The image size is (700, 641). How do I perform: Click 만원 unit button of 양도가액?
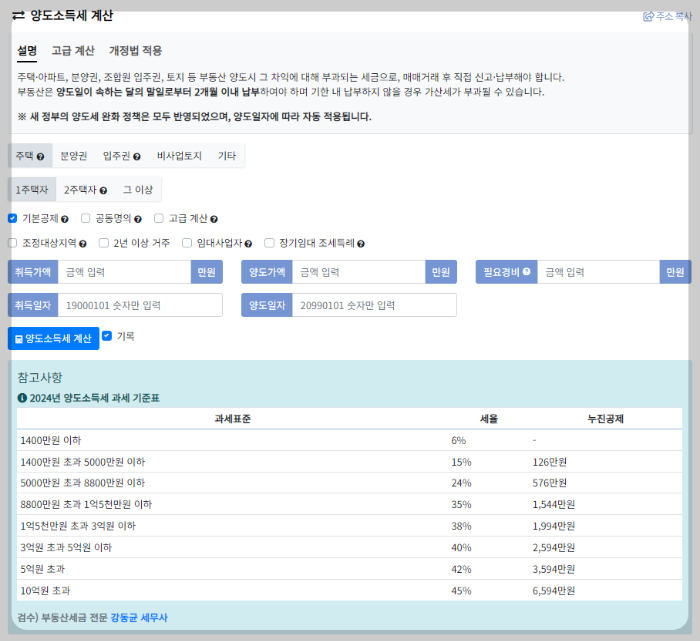coord(441,272)
